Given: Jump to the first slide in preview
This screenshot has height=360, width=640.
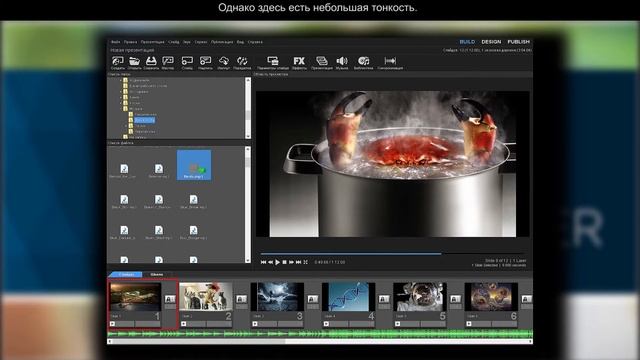Looking at the screenshot, I should pyautogui.click(x=263, y=262).
